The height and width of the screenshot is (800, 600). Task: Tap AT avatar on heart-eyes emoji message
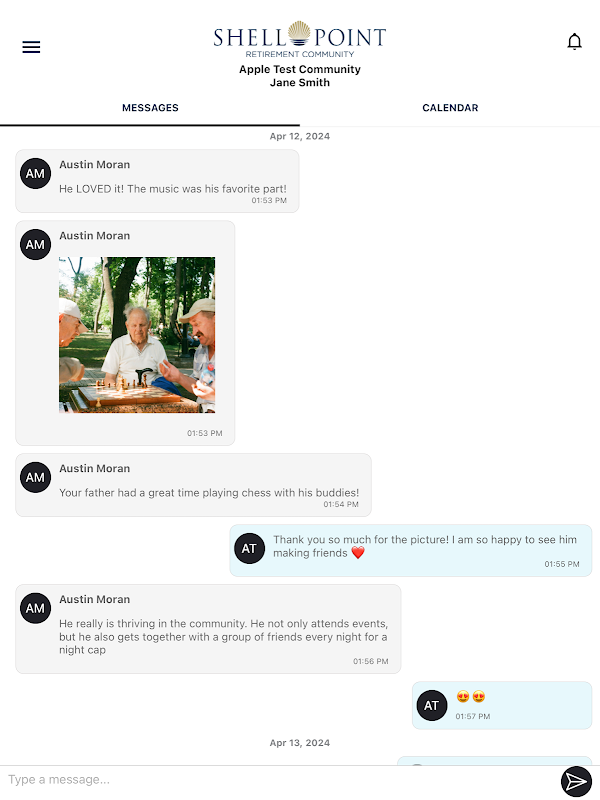click(x=432, y=706)
